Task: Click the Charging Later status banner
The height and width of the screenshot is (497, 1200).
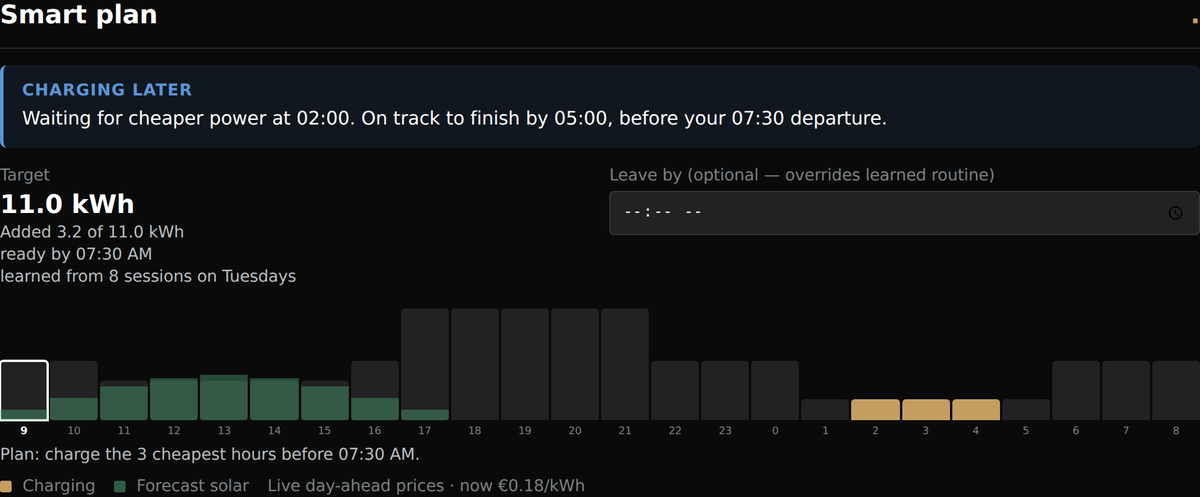Action: point(600,107)
